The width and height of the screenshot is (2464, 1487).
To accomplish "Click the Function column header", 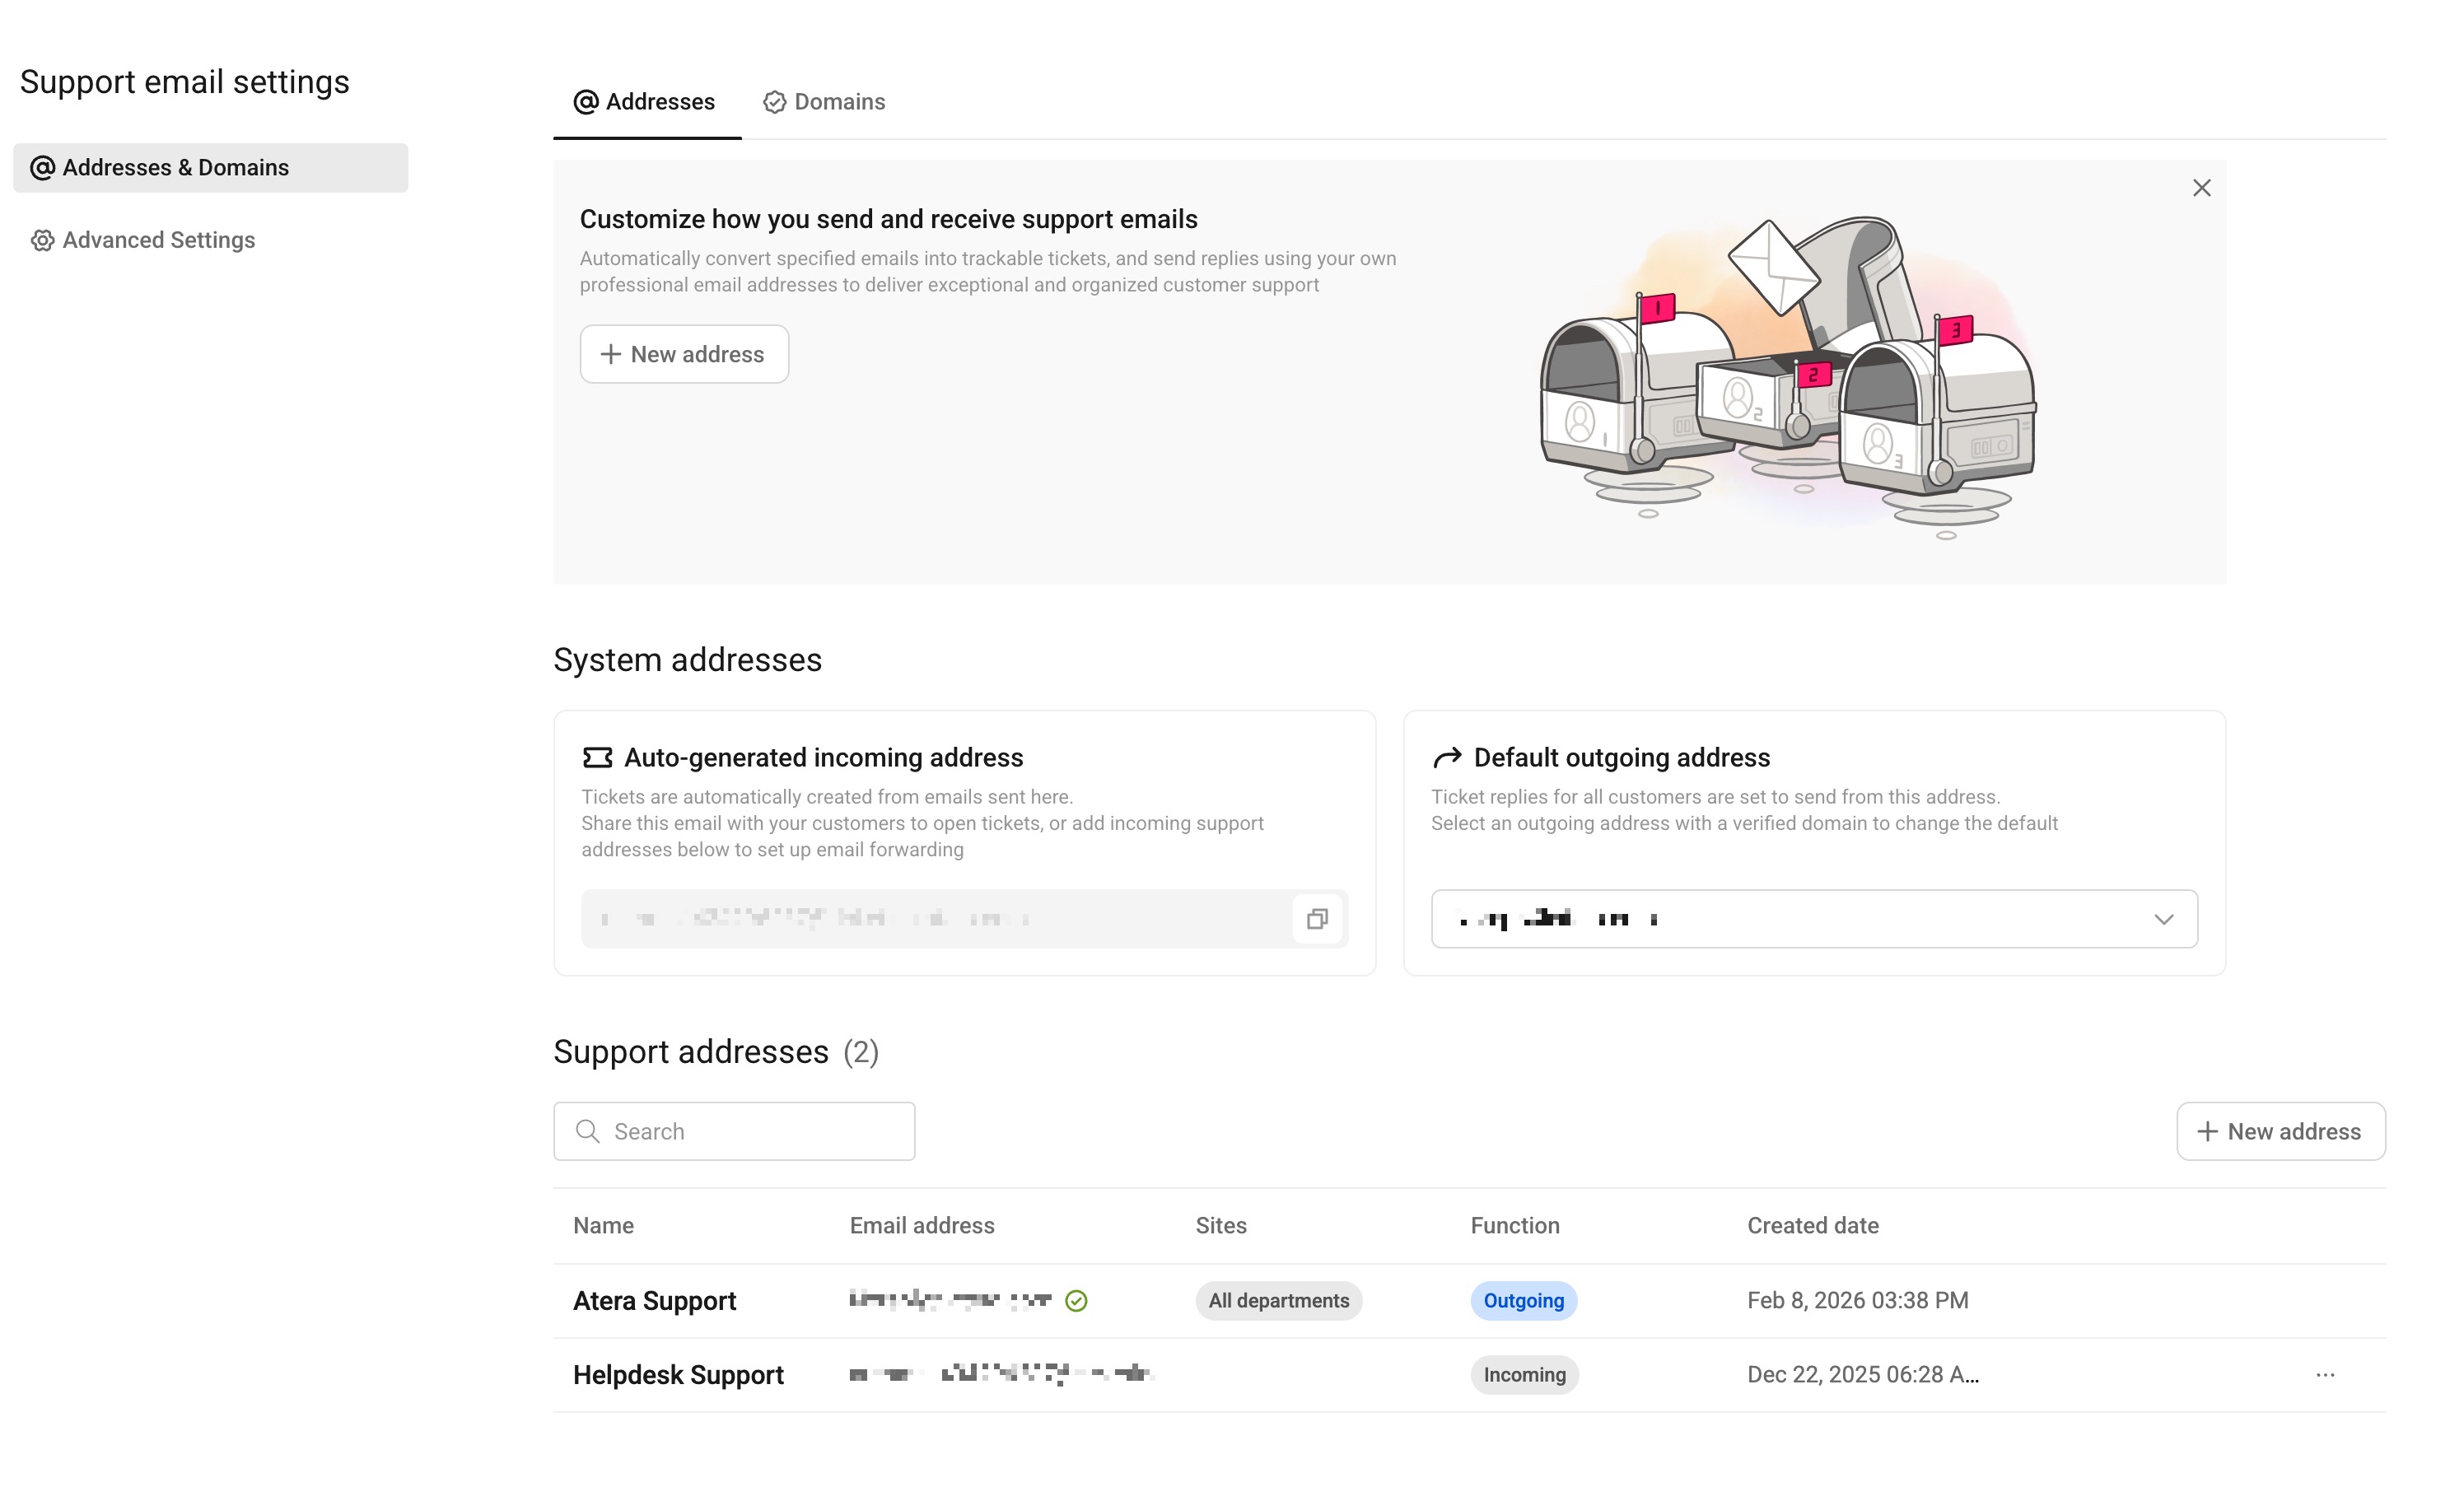I will (x=1514, y=1225).
